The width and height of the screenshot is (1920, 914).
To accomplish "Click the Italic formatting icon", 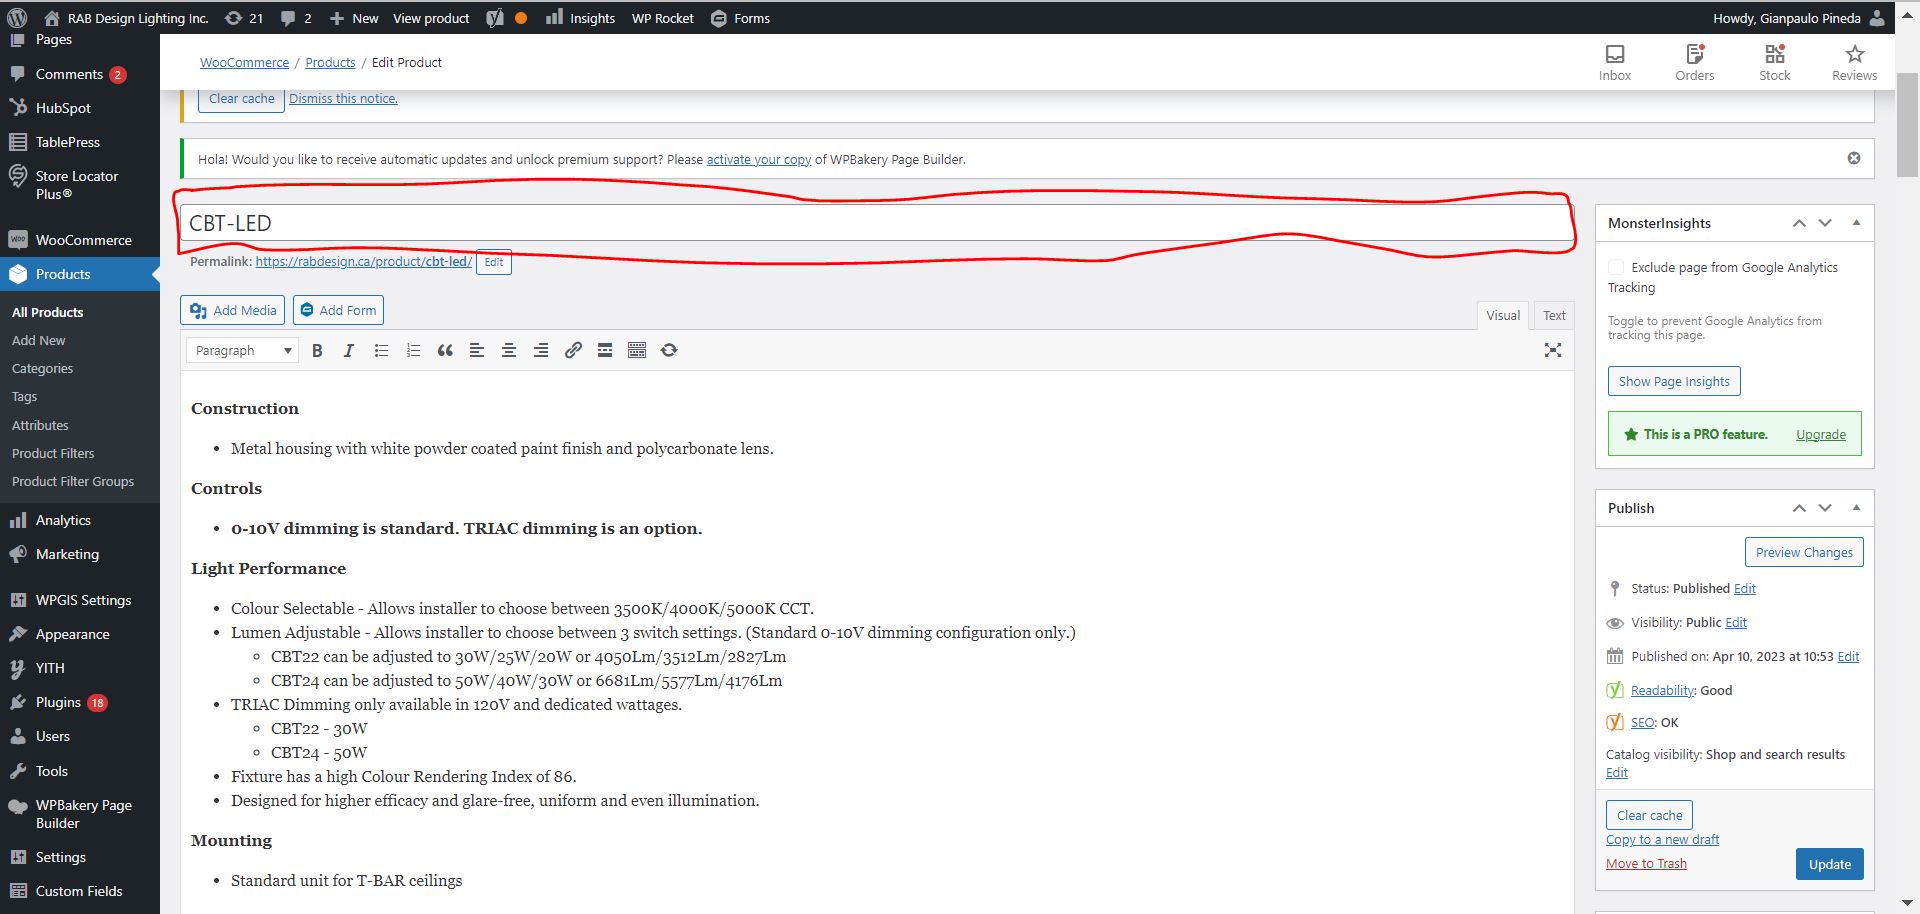I will pyautogui.click(x=348, y=351).
